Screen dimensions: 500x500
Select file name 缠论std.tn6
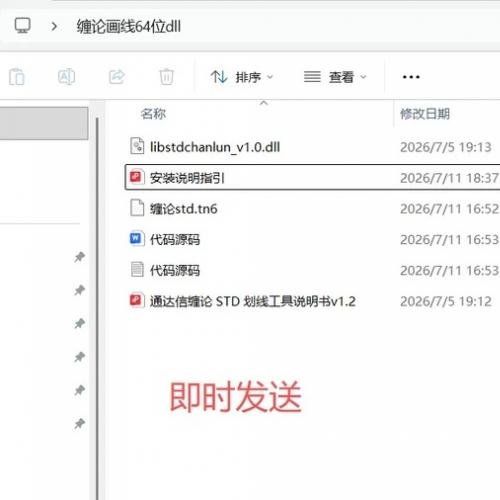click(184, 209)
